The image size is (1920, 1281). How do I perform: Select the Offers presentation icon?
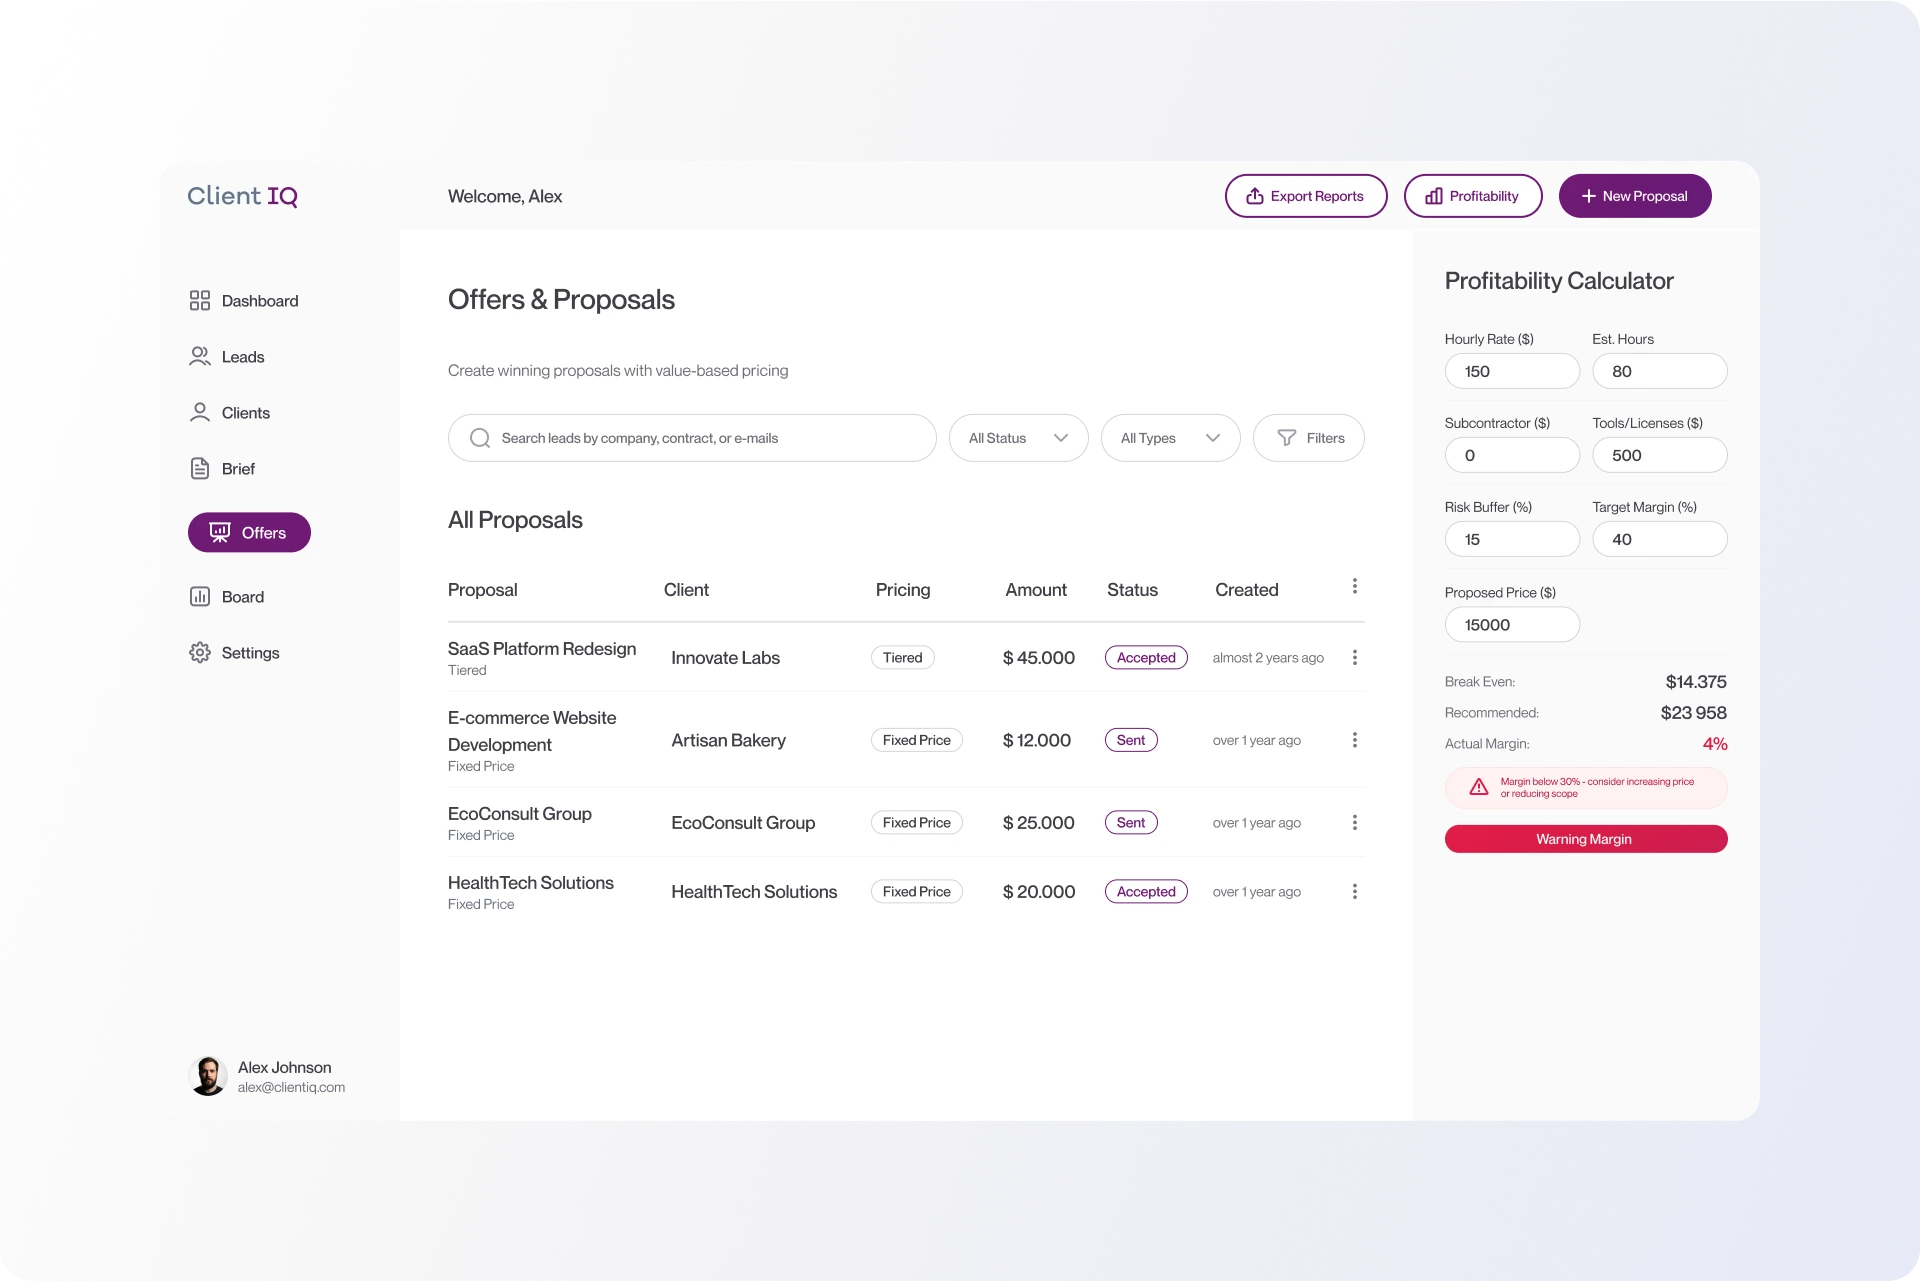tap(220, 532)
